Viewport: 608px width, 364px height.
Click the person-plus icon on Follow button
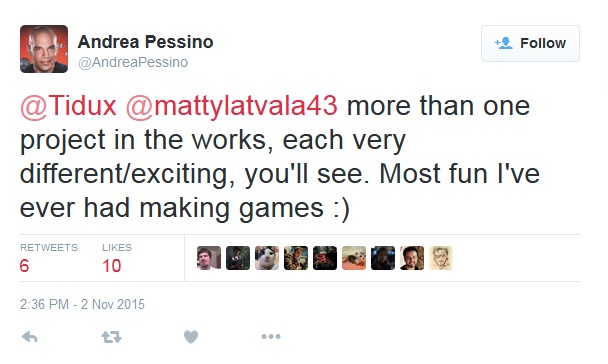(504, 43)
